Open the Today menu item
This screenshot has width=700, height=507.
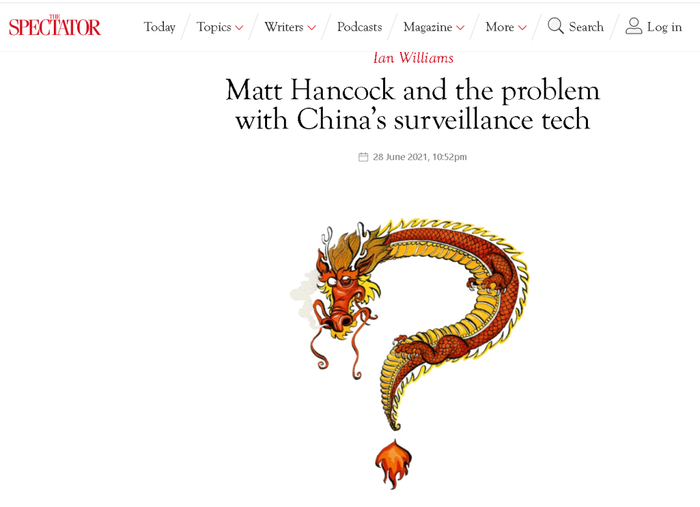click(x=159, y=27)
